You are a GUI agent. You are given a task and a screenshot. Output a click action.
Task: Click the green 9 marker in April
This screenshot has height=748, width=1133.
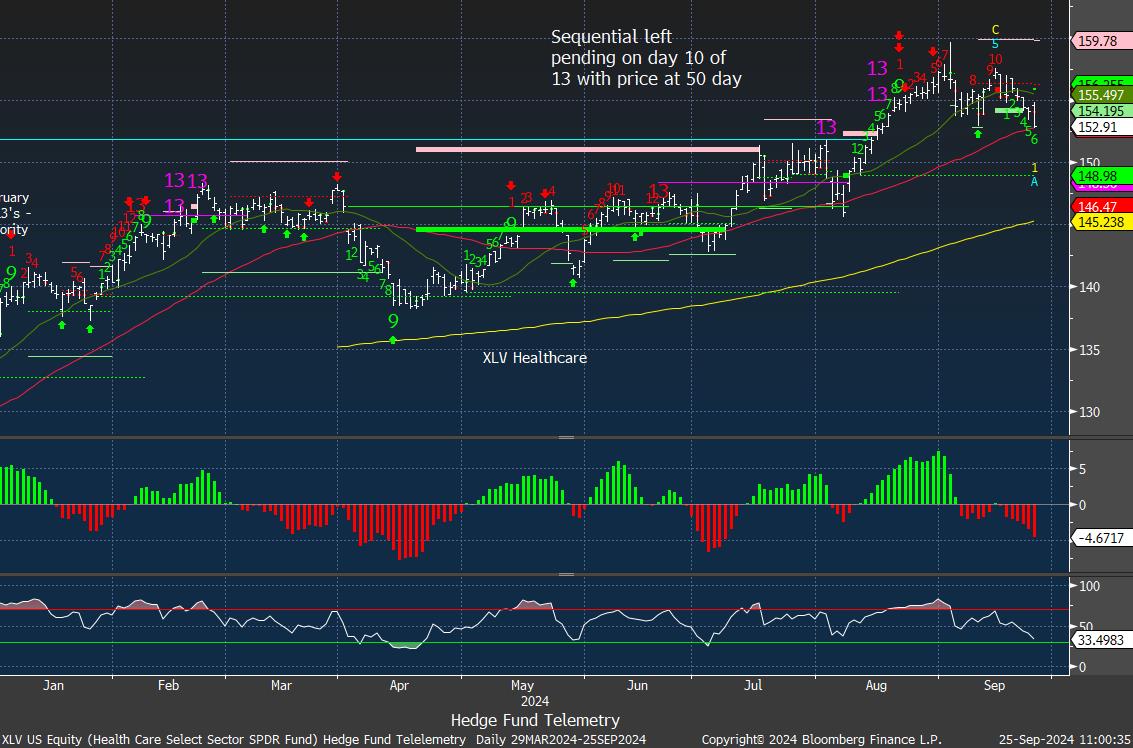[393, 321]
